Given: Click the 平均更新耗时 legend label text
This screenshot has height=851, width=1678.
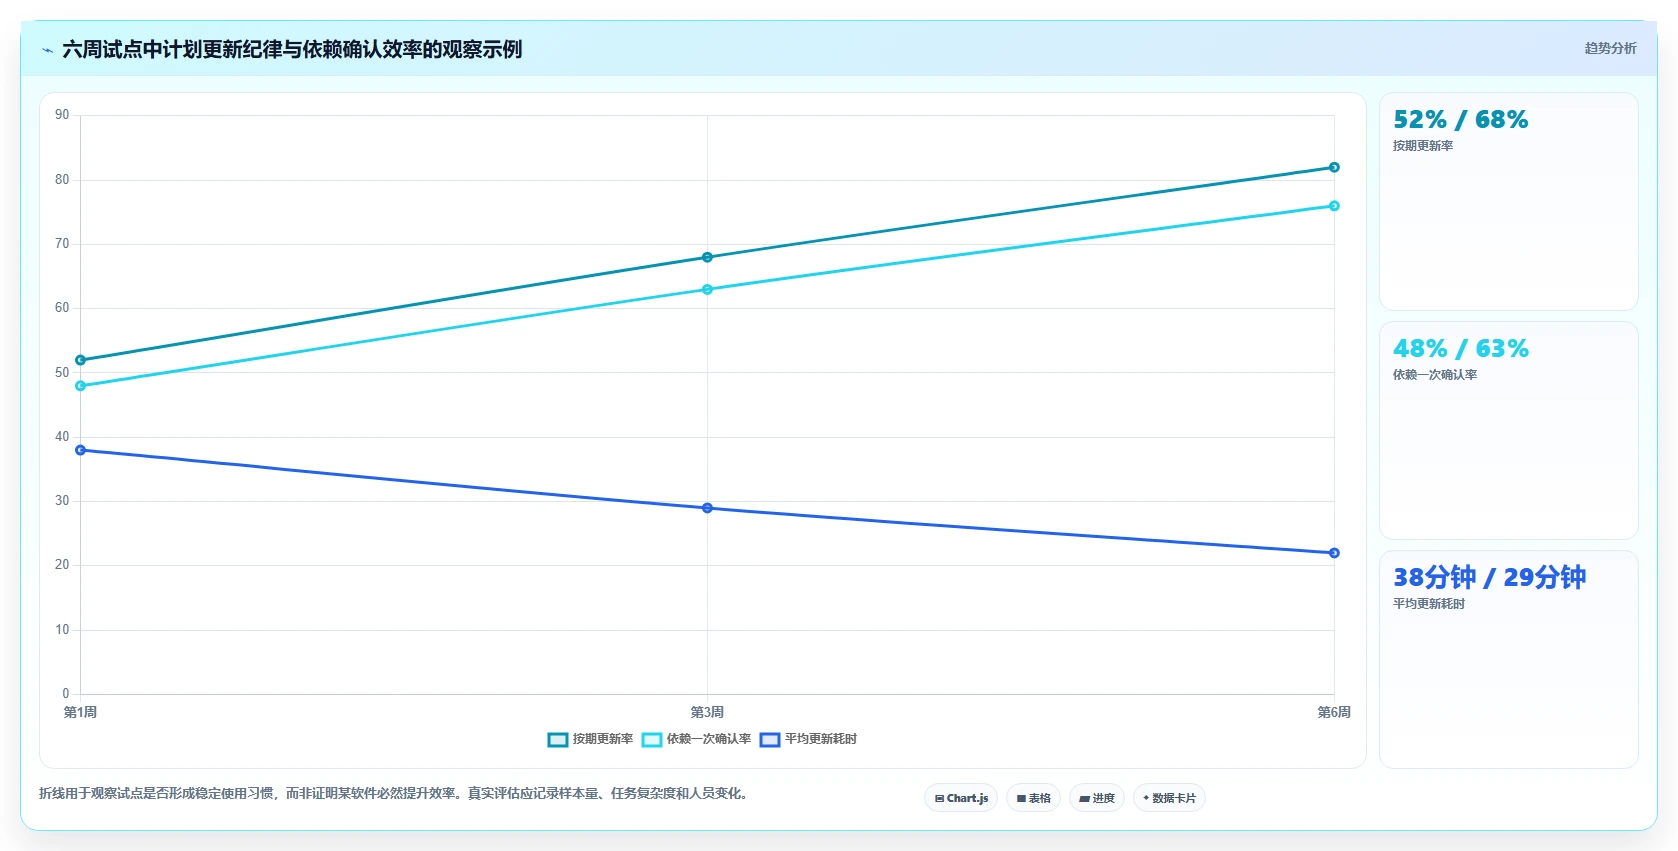Looking at the screenshot, I should coord(821,739).
